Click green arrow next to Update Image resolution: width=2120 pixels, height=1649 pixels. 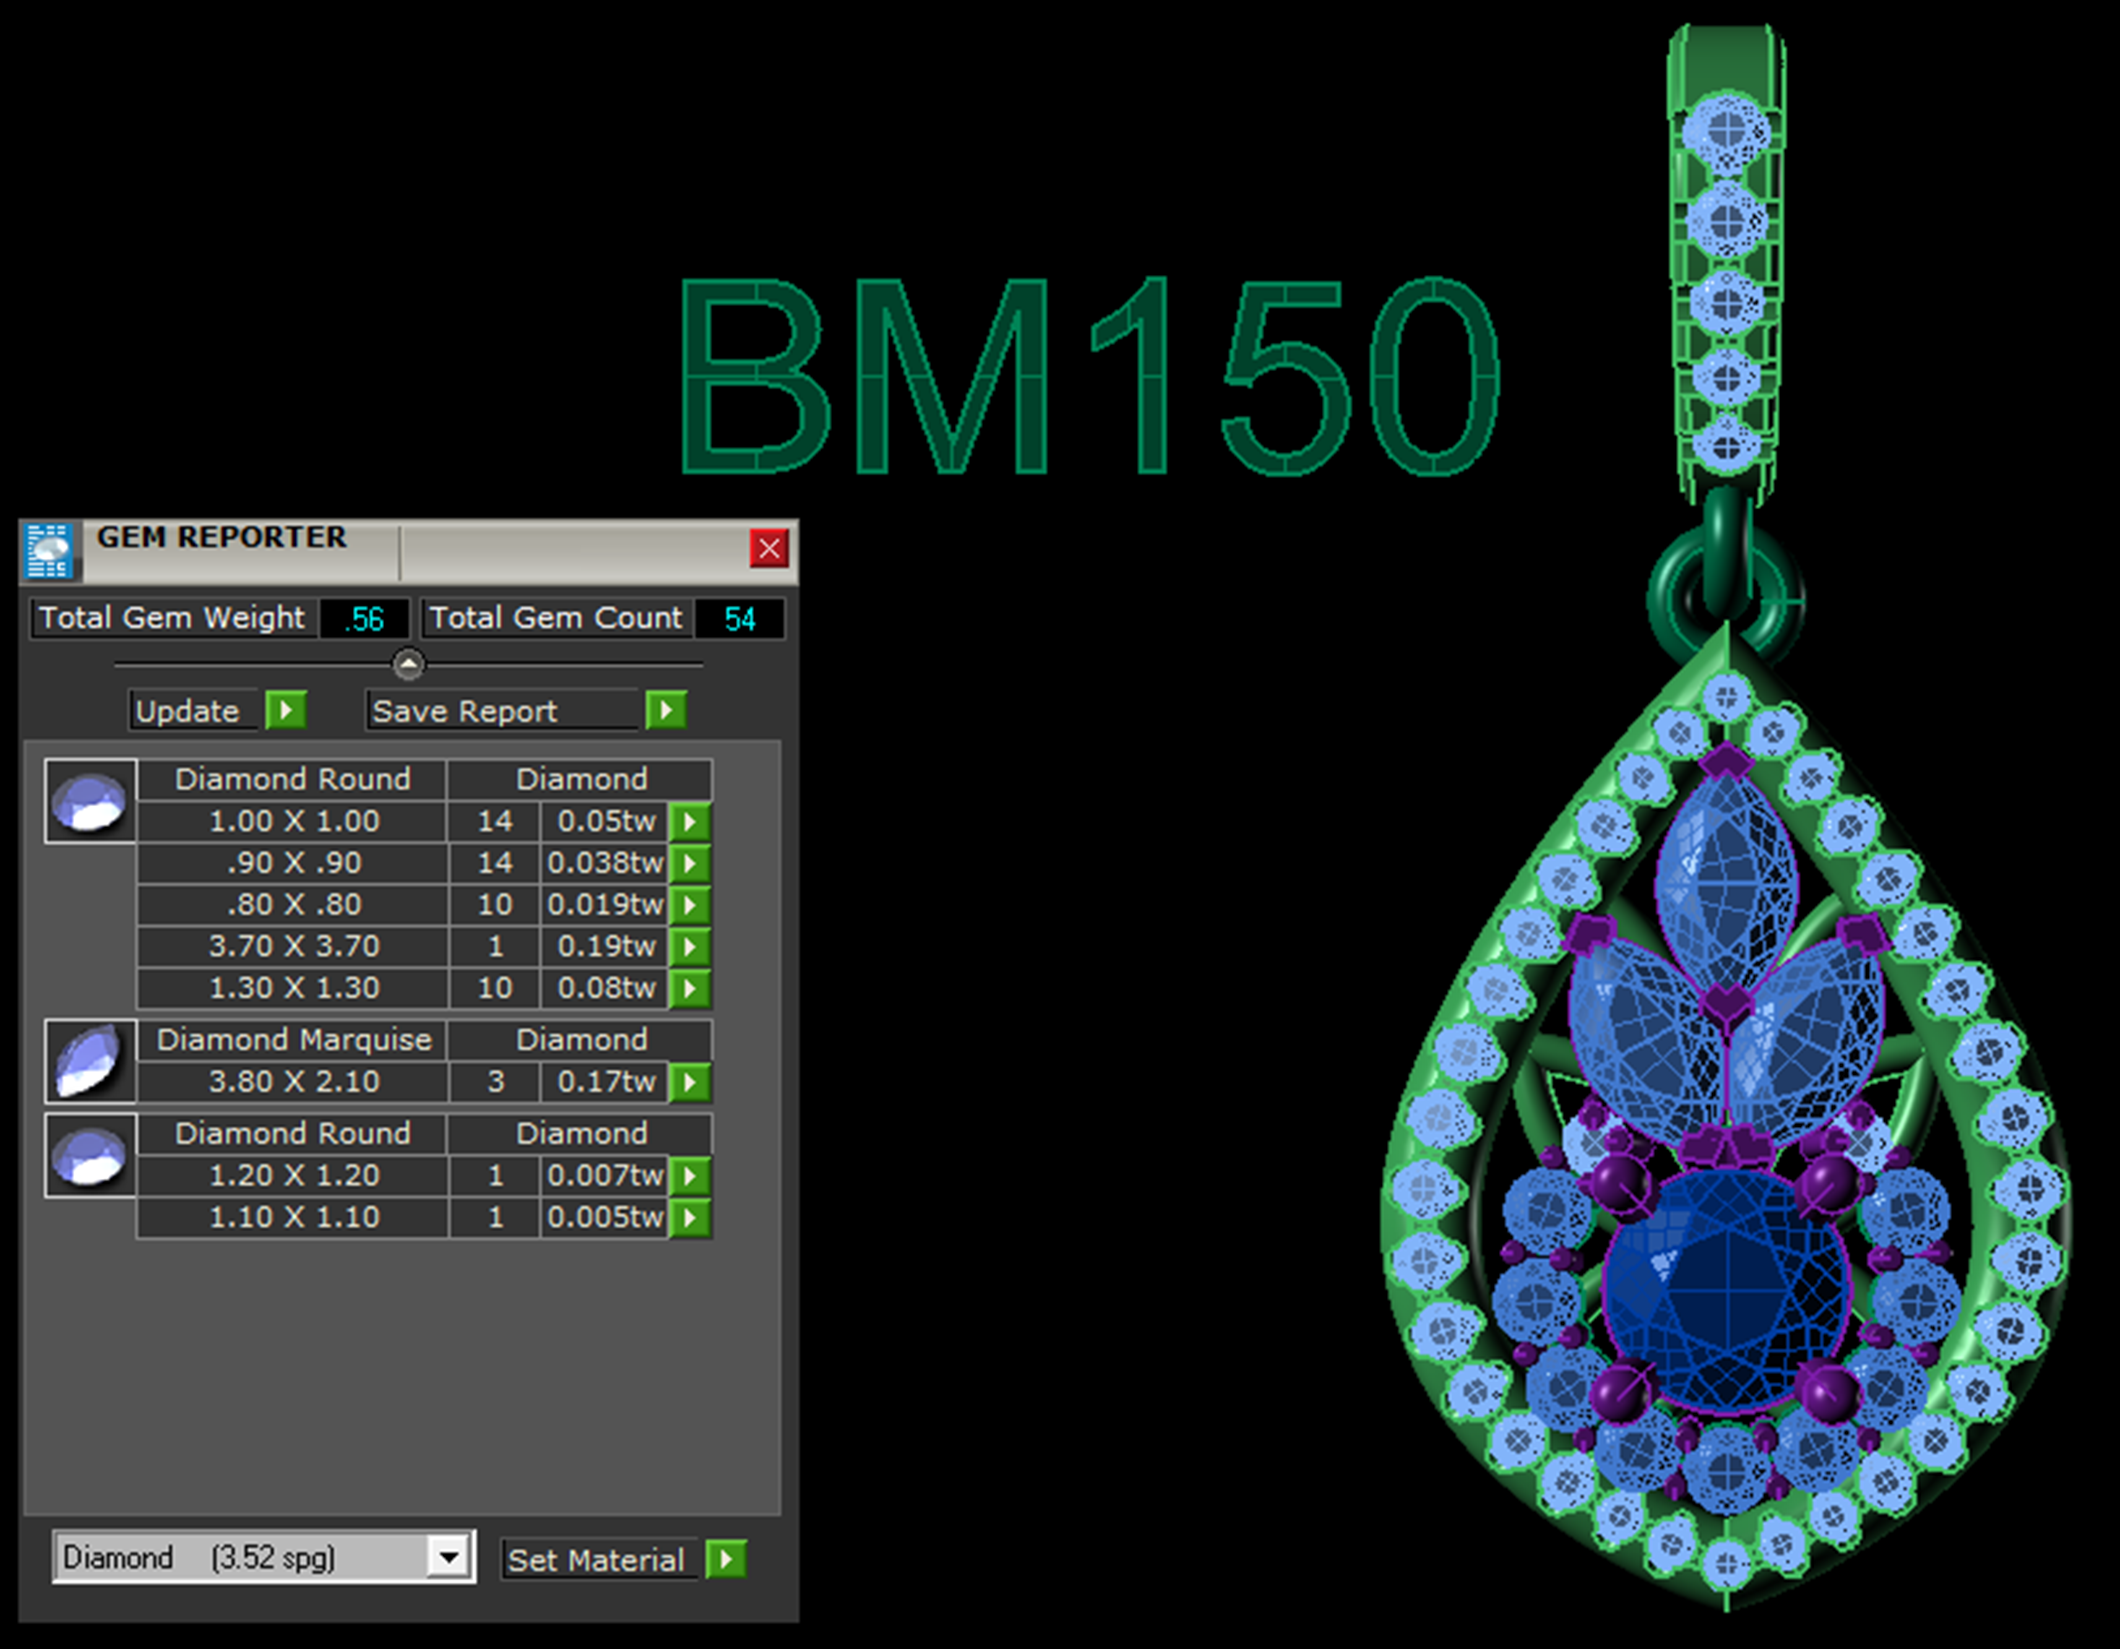[286, 711]
